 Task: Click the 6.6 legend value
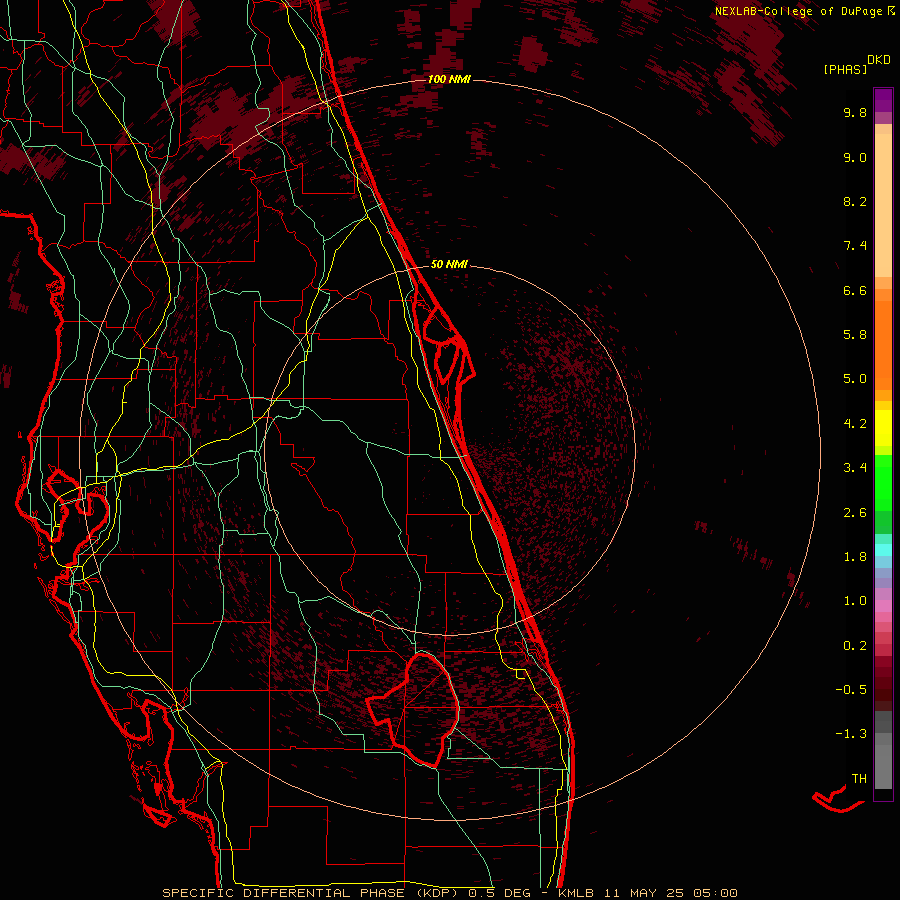(x=855, y=290)
